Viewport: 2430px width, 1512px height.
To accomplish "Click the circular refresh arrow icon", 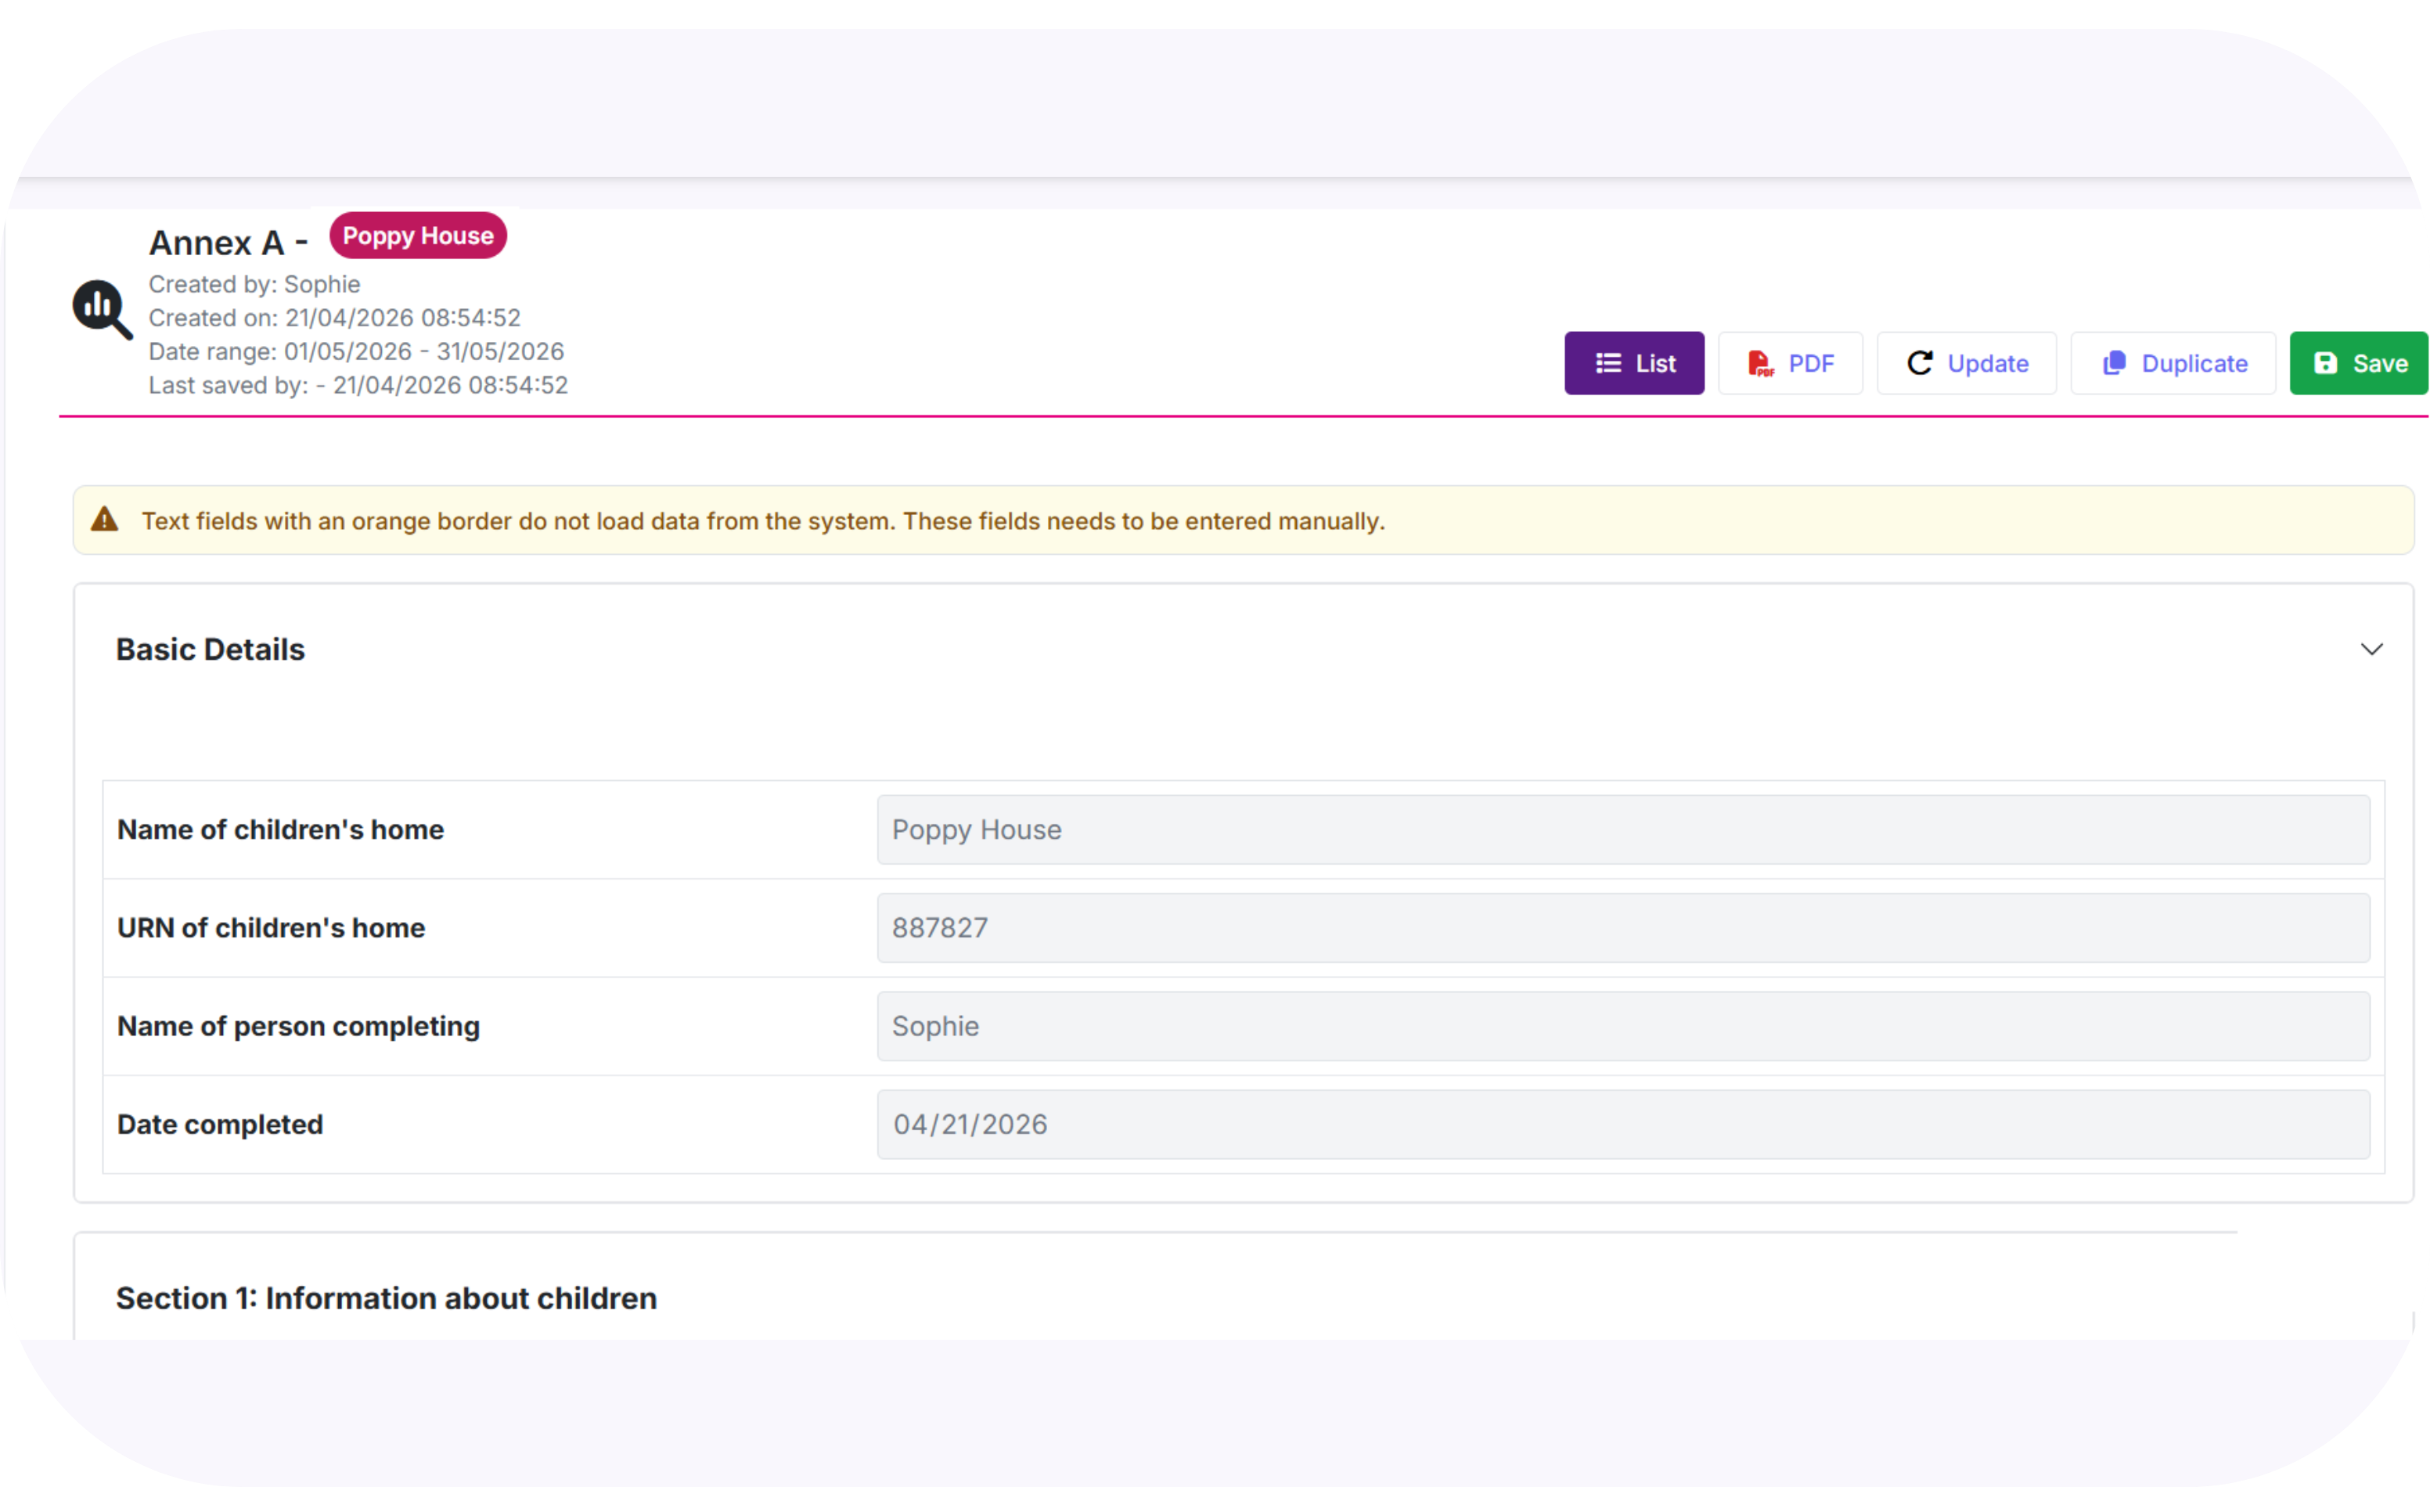I will [1919, 363].
